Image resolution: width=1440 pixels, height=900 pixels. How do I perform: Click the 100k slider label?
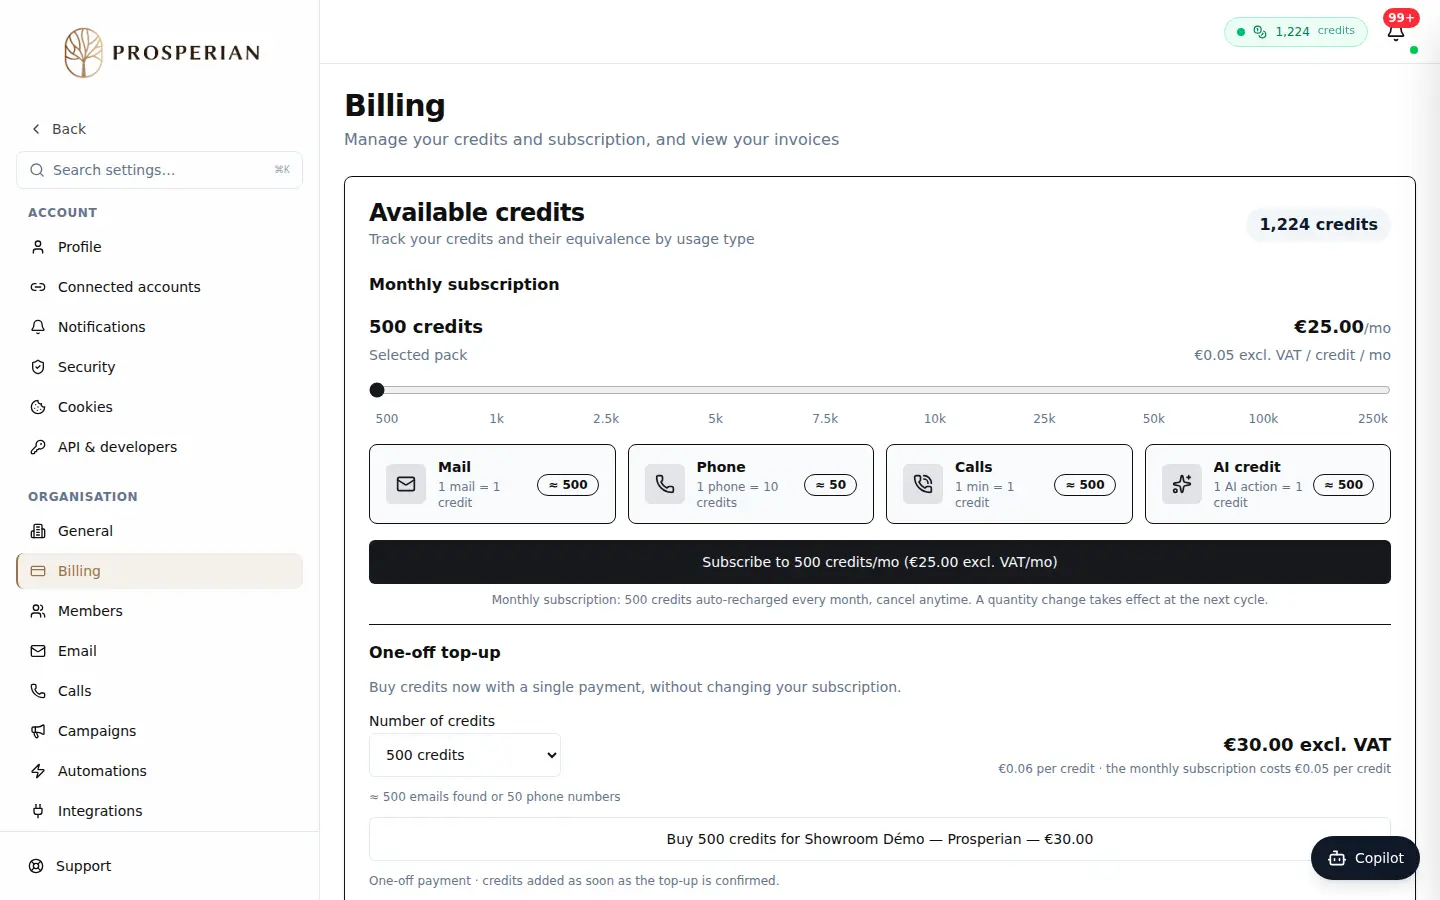[x=1263, y=419]
